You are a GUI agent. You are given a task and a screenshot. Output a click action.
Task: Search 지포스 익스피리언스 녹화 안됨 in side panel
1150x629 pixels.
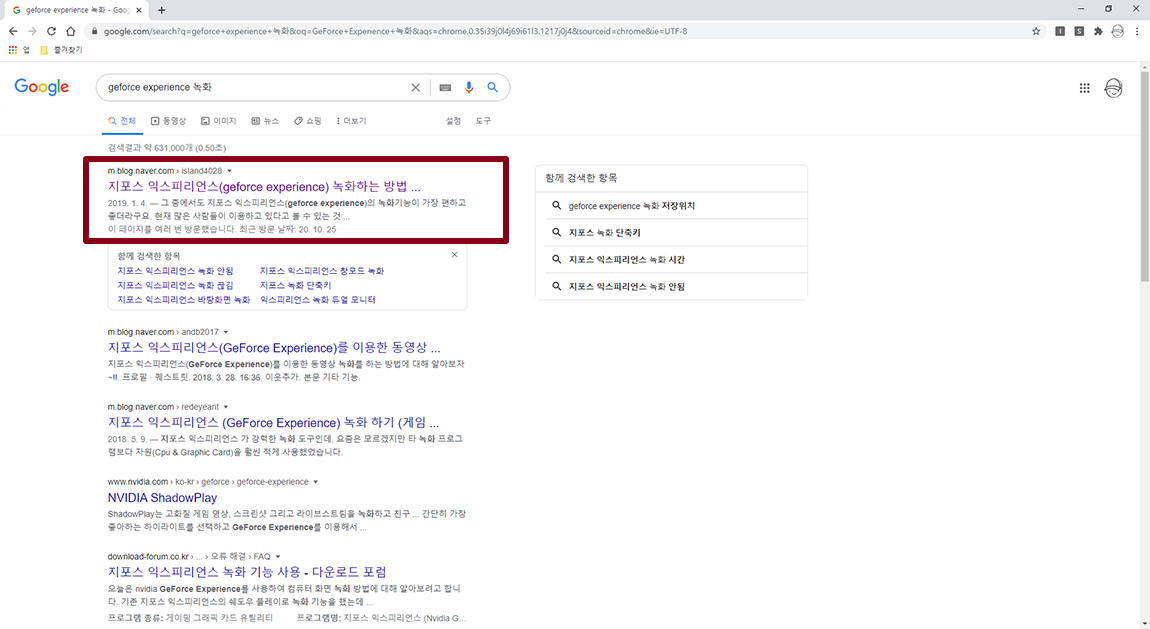point(671,287)
